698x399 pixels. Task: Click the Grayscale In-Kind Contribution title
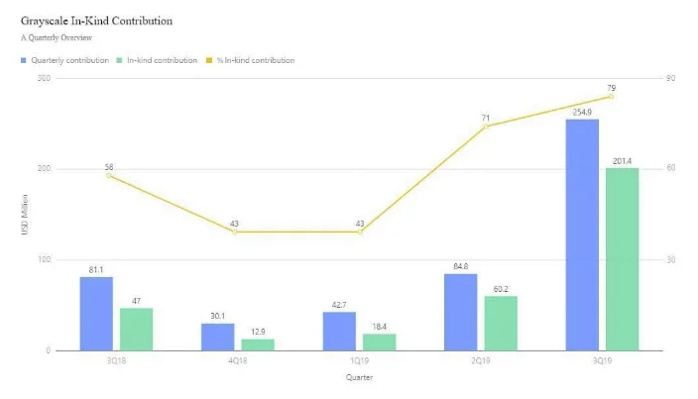[x=97, y=21]
